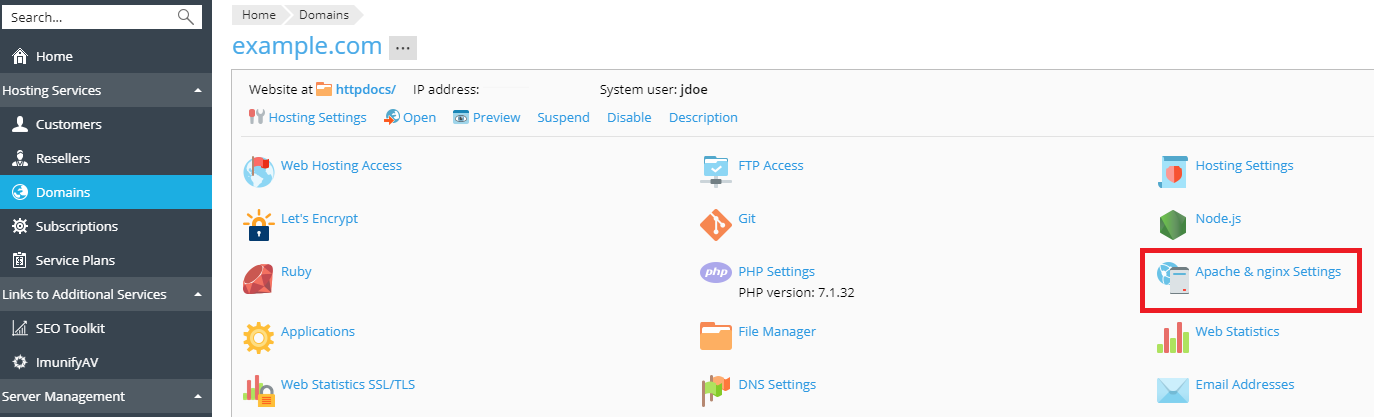Open File Manager folder icon
This screenshot has width=1375, height=417.
[x=716, y=337]
